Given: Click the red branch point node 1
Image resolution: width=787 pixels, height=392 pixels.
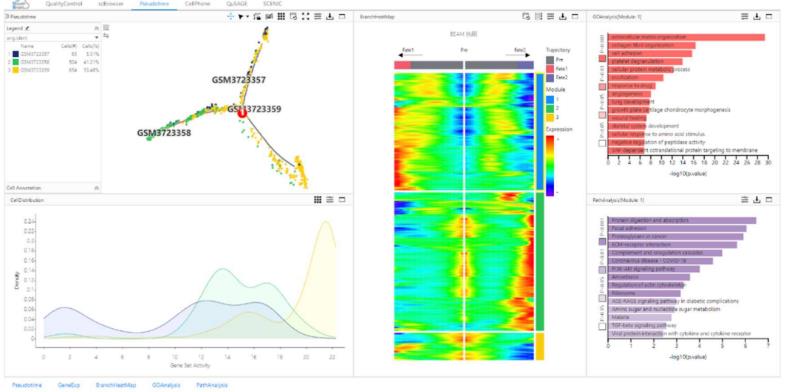Looking at the screenshot, I should 242,113.
